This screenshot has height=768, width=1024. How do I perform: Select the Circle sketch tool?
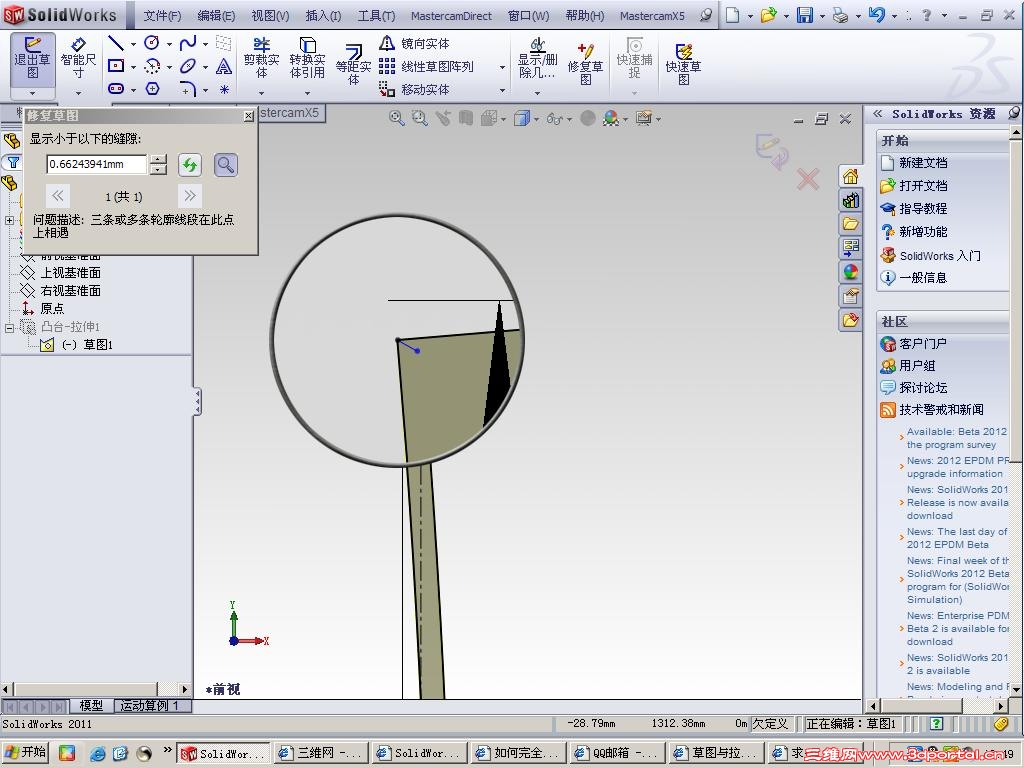pyautogui.click(x=152, y=44)
